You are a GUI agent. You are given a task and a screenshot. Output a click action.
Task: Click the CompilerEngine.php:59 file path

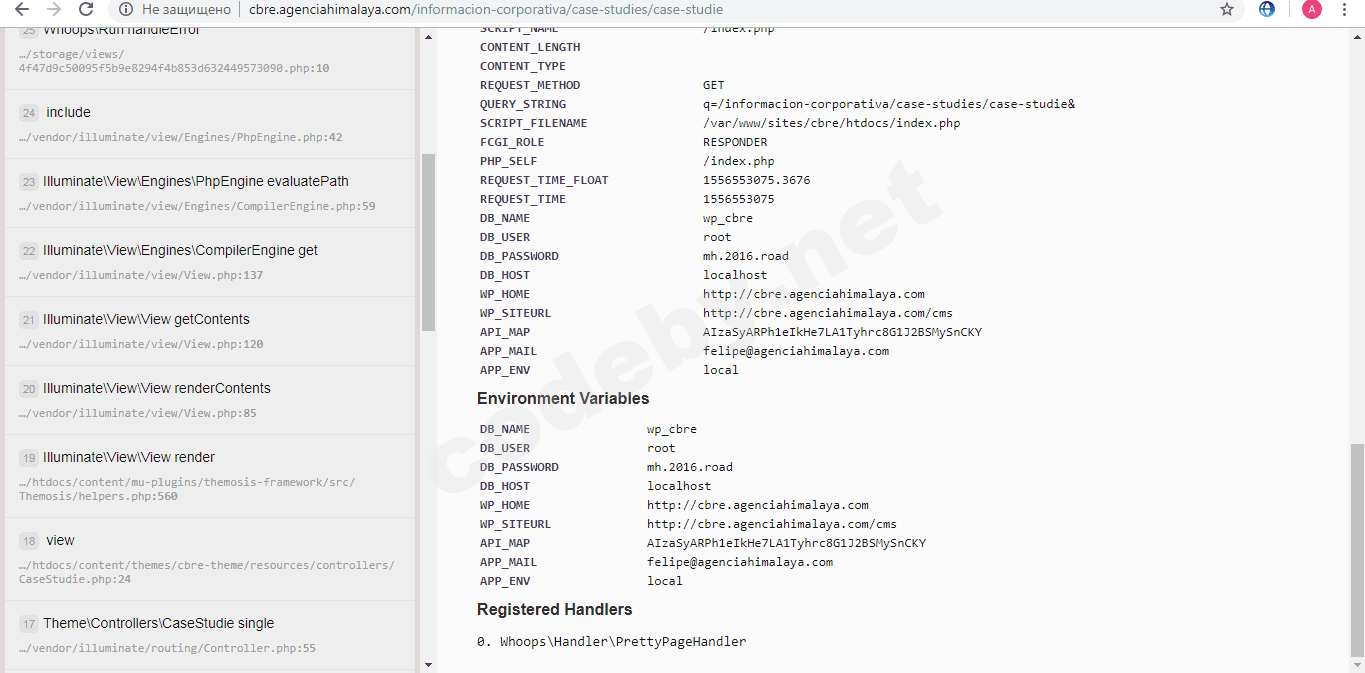point(197,207)
